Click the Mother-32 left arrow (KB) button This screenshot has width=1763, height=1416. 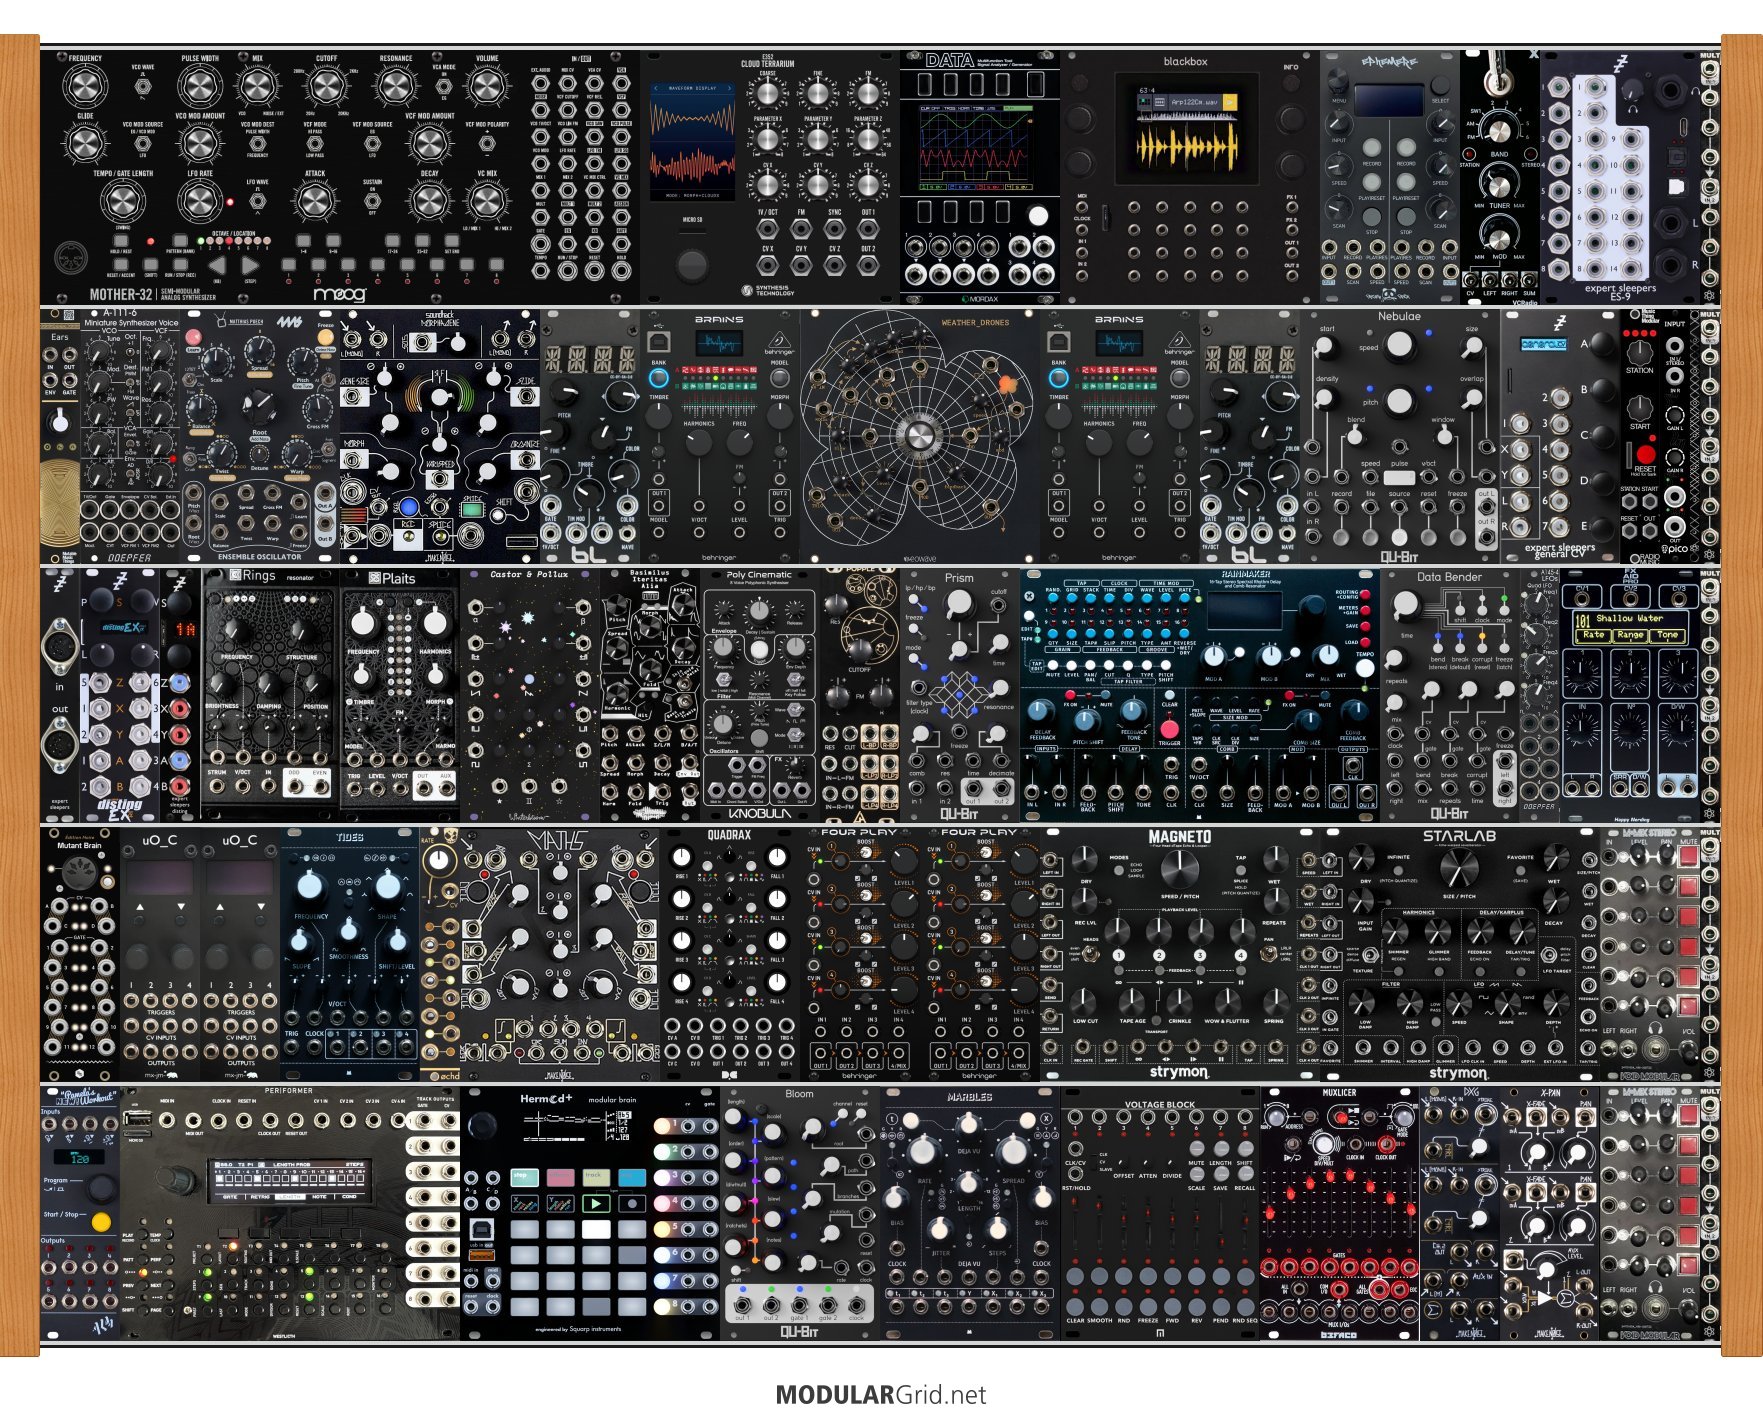(x=217, y=266)
